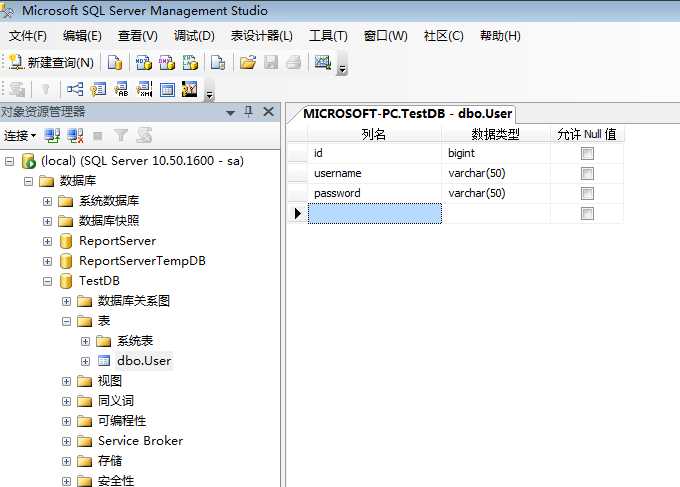The image size is (680, 487).
Task: Click the SQL Server Compact Query icon
Action: coord(218,63)
